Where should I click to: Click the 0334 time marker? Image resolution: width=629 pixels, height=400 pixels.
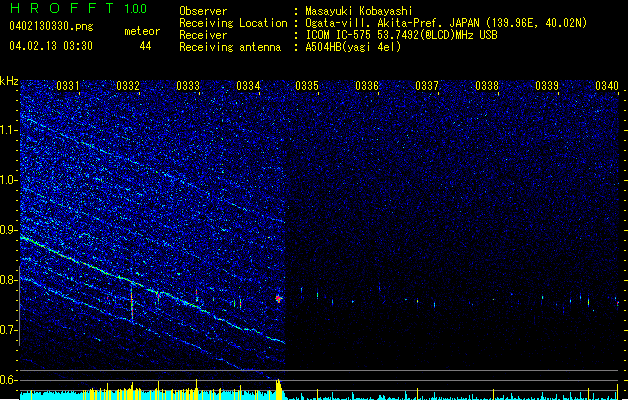pos(248,86)
